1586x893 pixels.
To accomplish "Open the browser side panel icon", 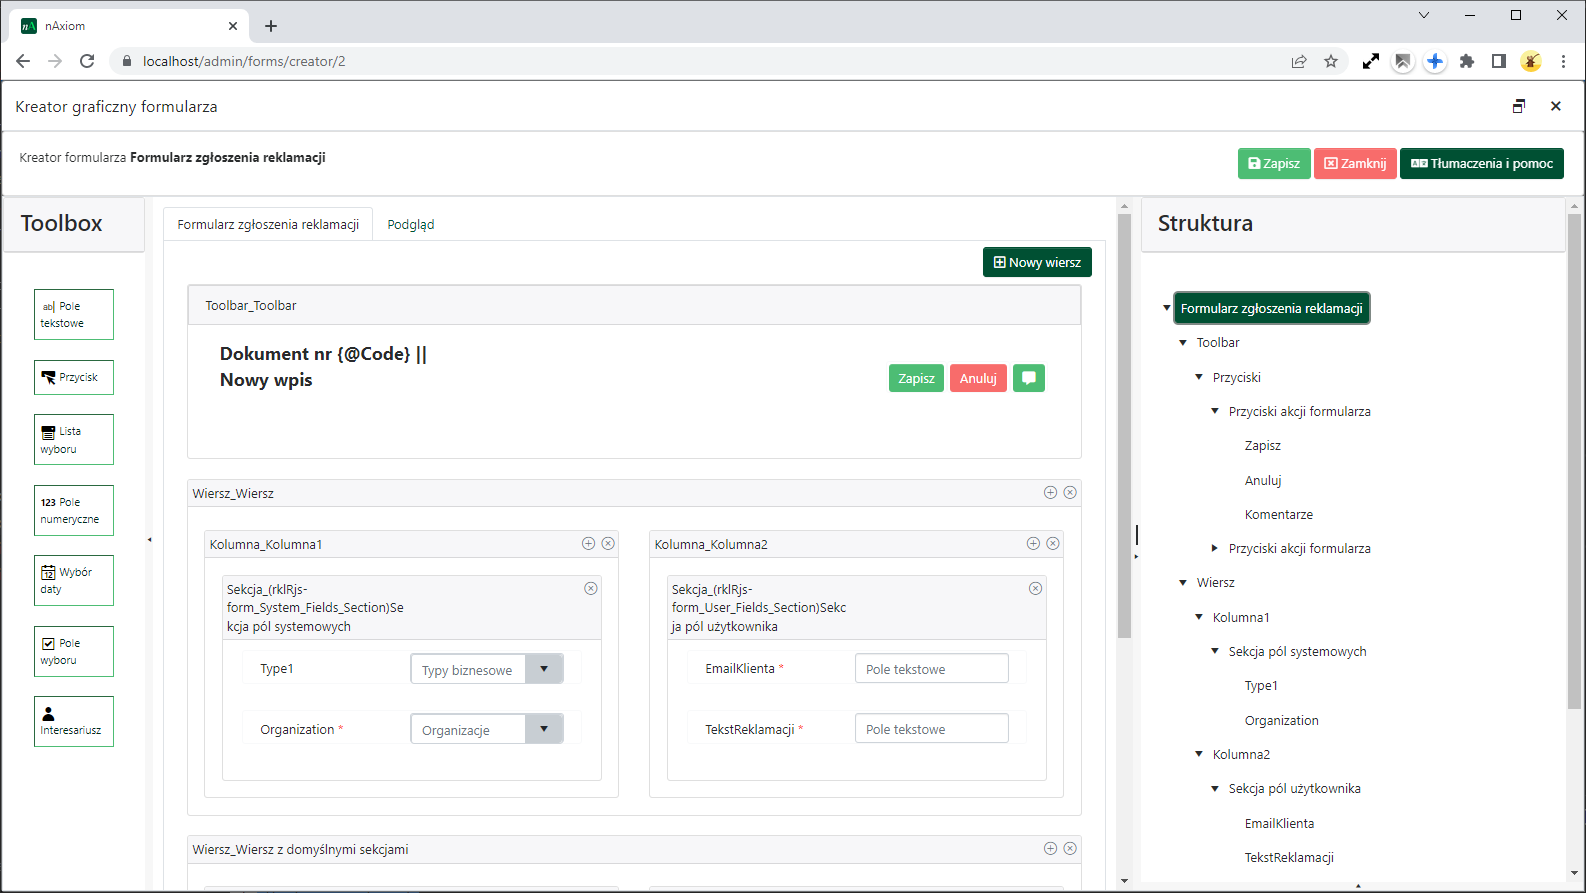I will point(1499,61).
